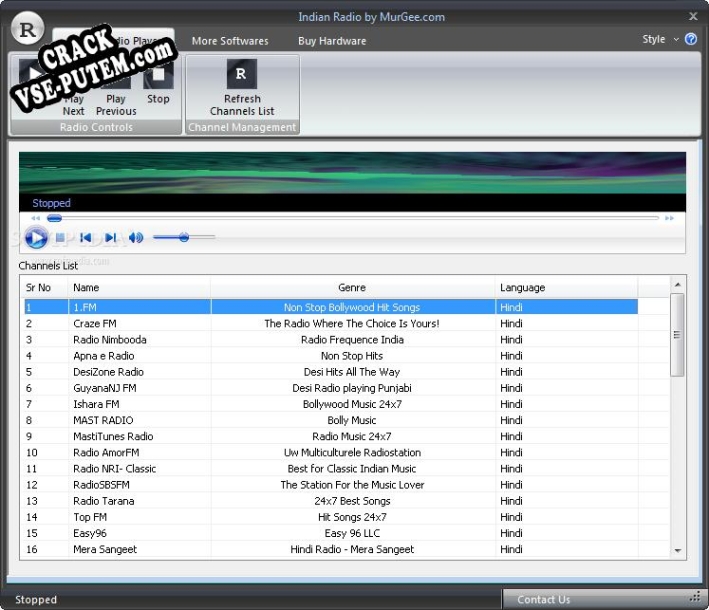Switch to the Buy Hardware tab
This screenshot has width=709, height=610.
[x=332, y=41]
